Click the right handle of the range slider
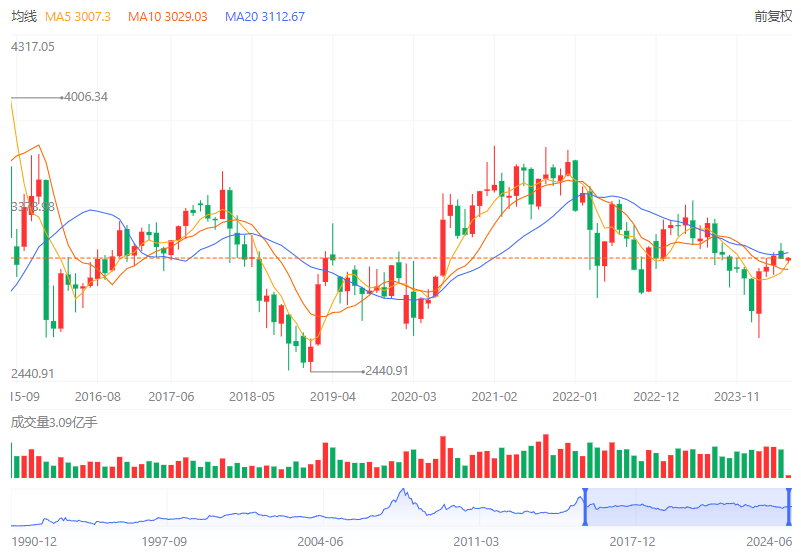Screen dimensions: 801x553 pyautogui.click(x=789, y=506)
